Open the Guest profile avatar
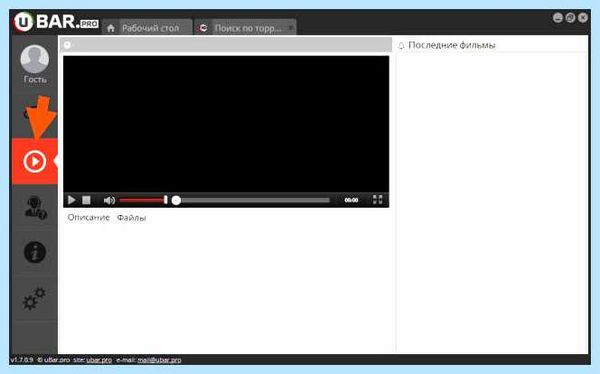The width and height of the screenshot is (600, 374). click(35, 59)
